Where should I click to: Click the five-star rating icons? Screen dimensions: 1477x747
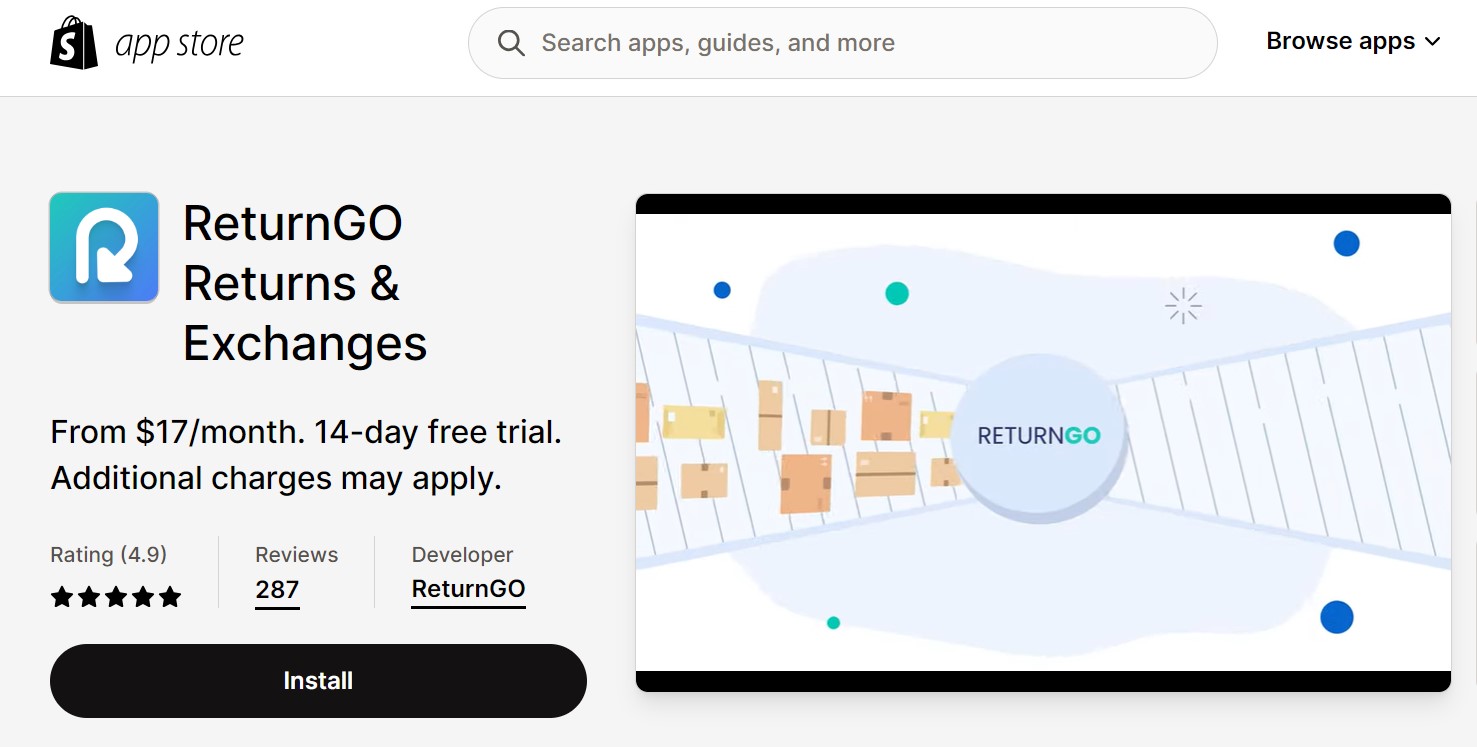(x=116, y=597)
